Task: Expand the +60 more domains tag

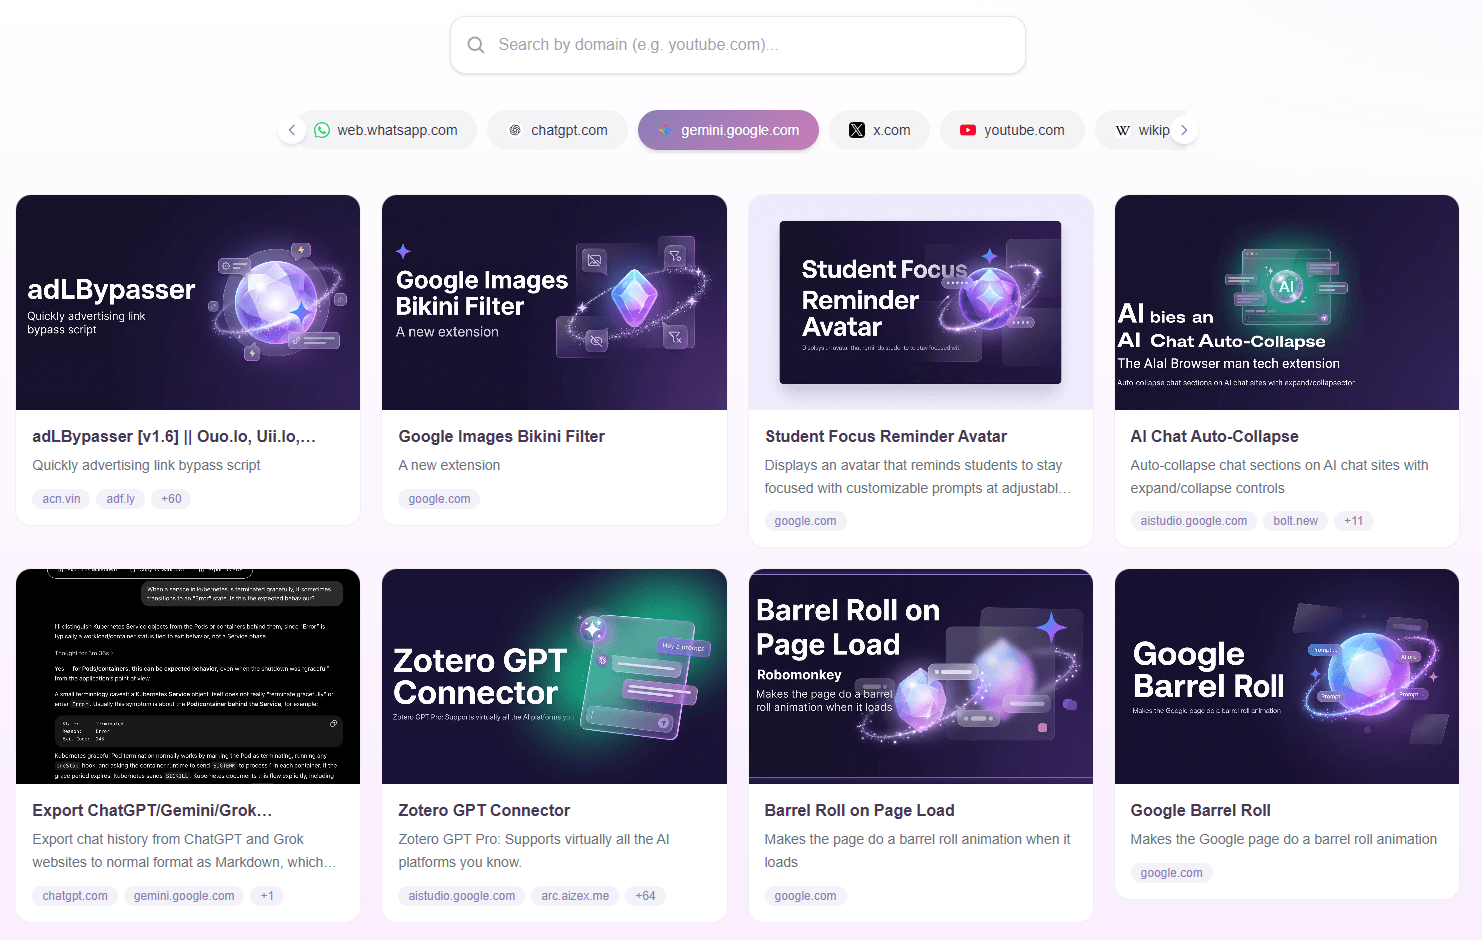Action: 171,499
